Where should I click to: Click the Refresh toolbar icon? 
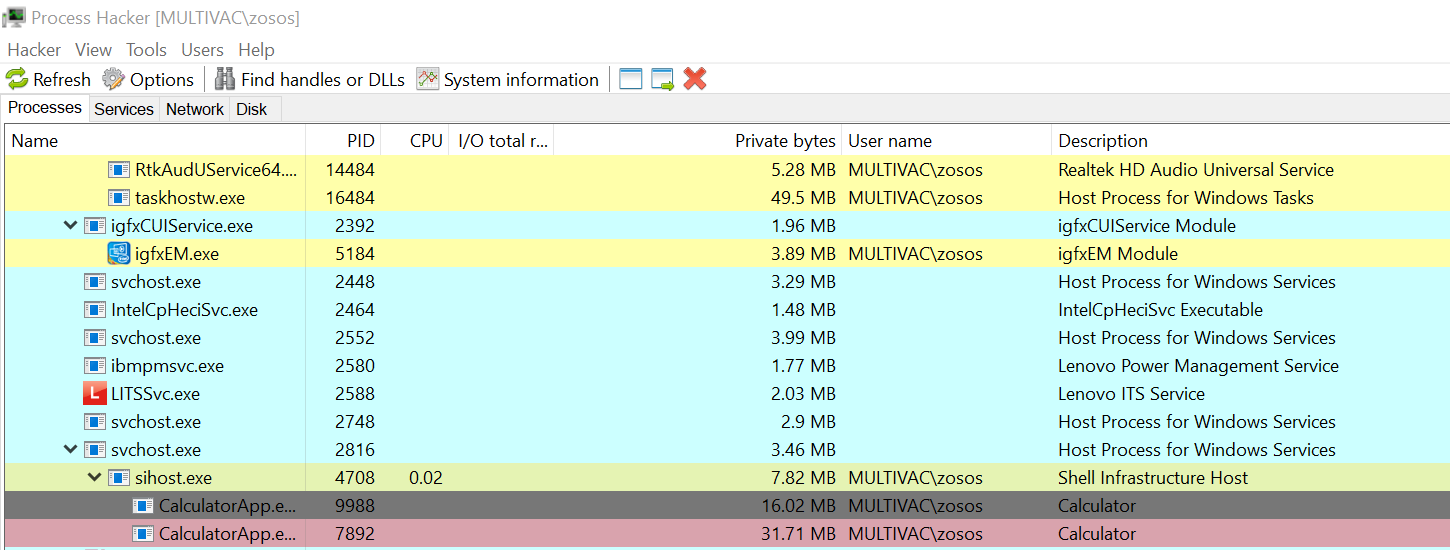(x=17, y=79)
